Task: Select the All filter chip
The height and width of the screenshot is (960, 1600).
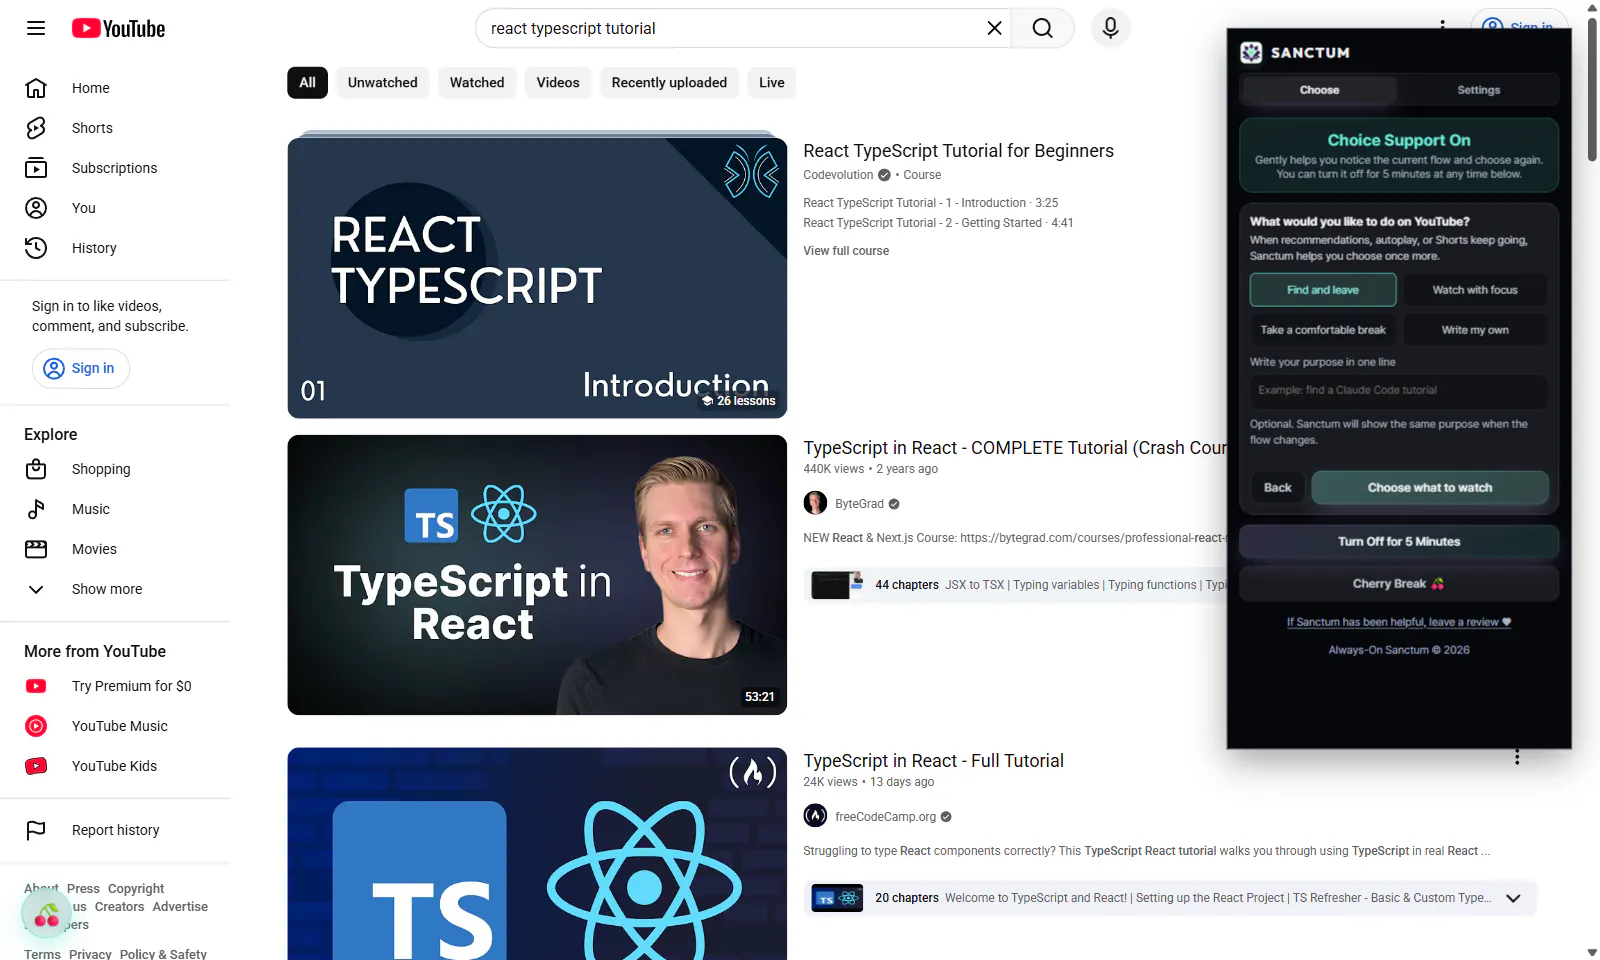Action: click(x=307, y=83)
